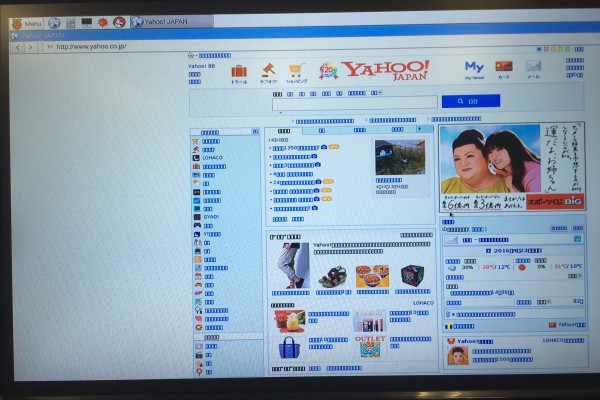
Task: Open the search category dropdown above the search box
Action: pyautogui.click(x=376, y=93)
